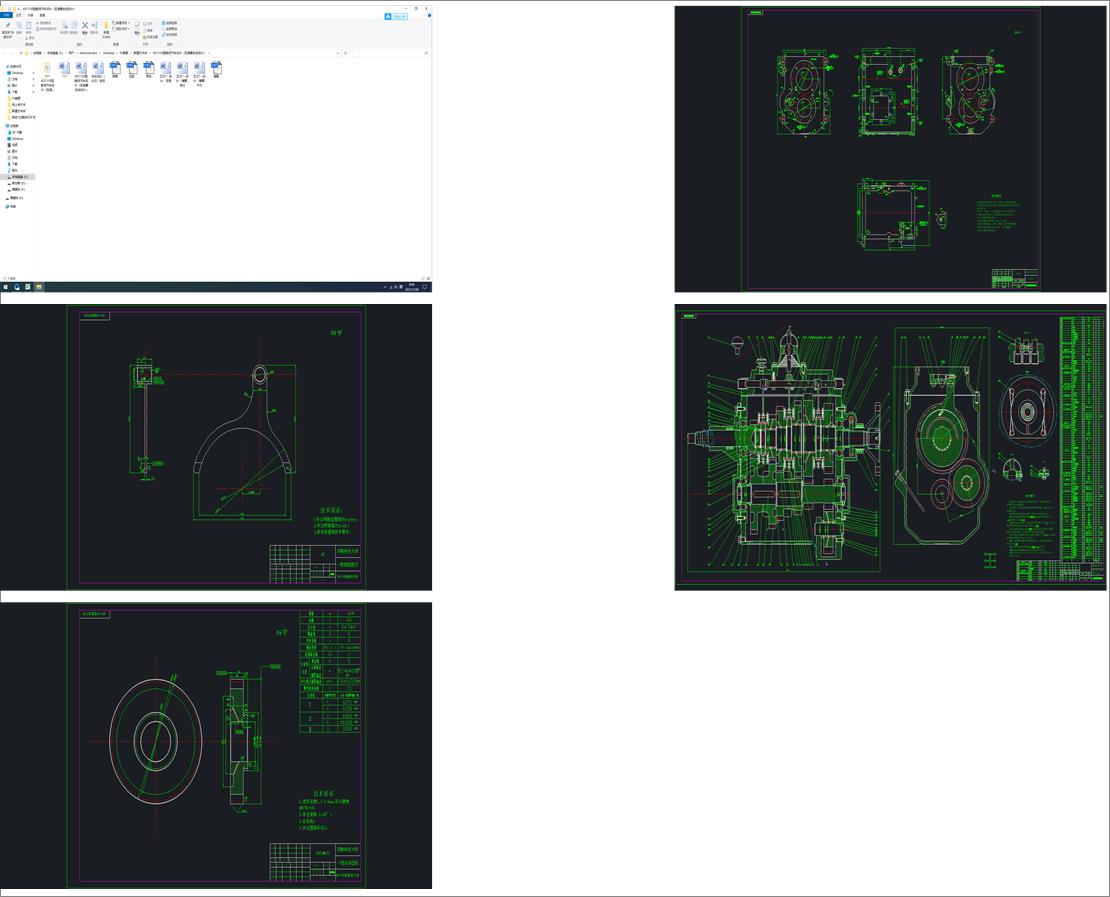This screenshot has height=897, width=1110.
Task: Open the Windows Start menu
Action: coord(6,287)
